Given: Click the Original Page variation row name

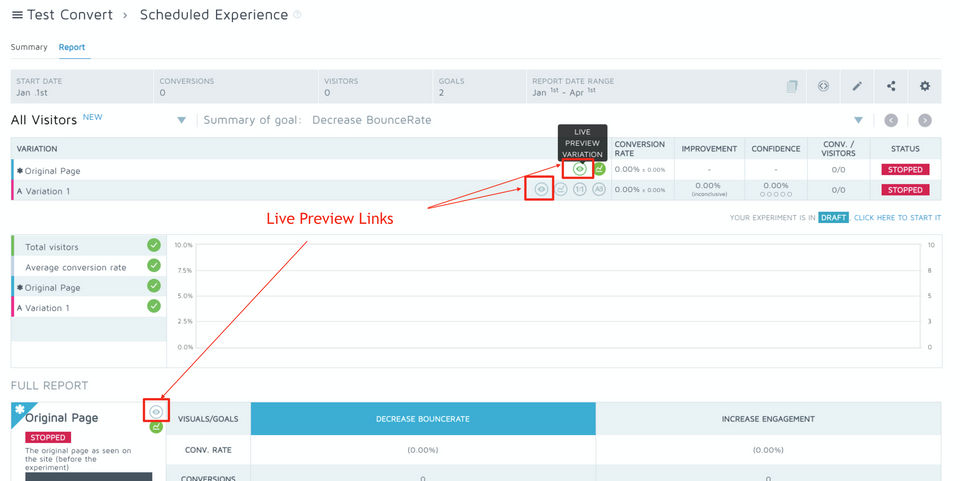Looking at the screenshot, I should [x=52, y=171].
